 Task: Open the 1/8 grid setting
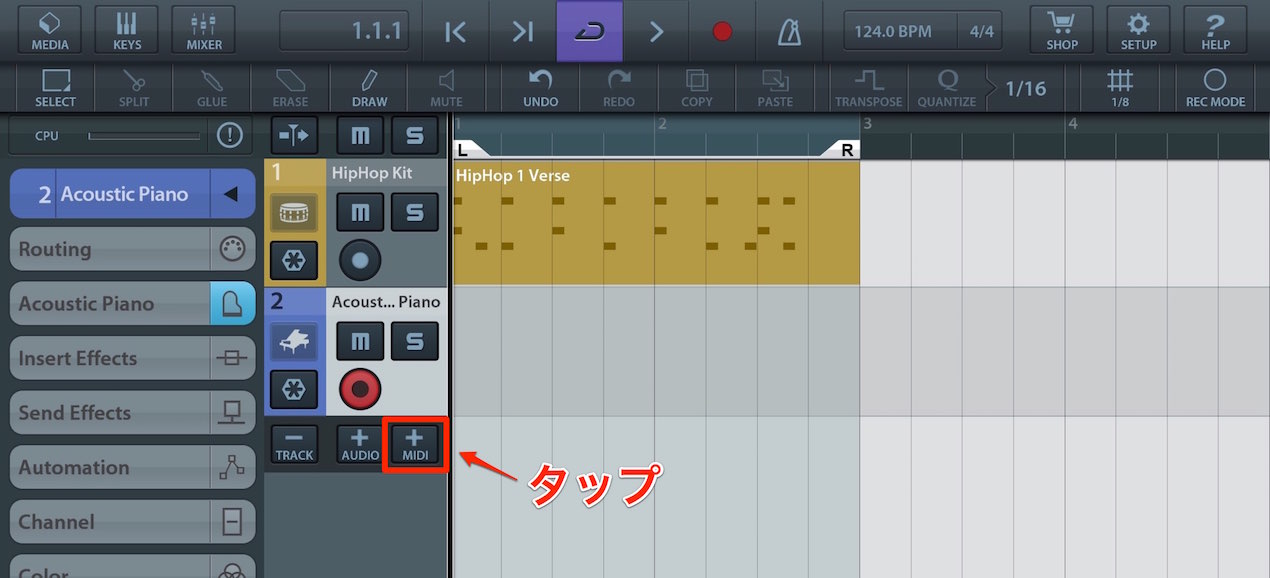1120,88
